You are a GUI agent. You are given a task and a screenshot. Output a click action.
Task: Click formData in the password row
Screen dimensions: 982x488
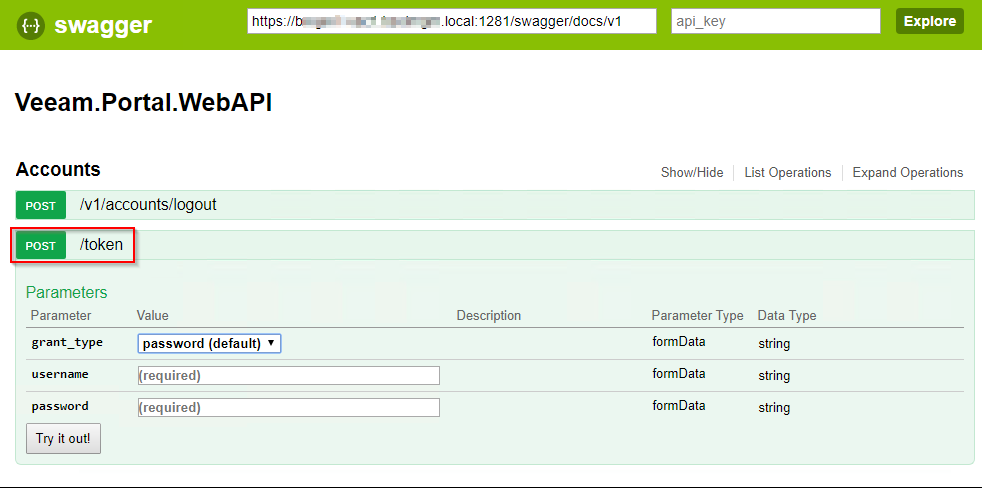pyautogui.click(x=679, y=405)
